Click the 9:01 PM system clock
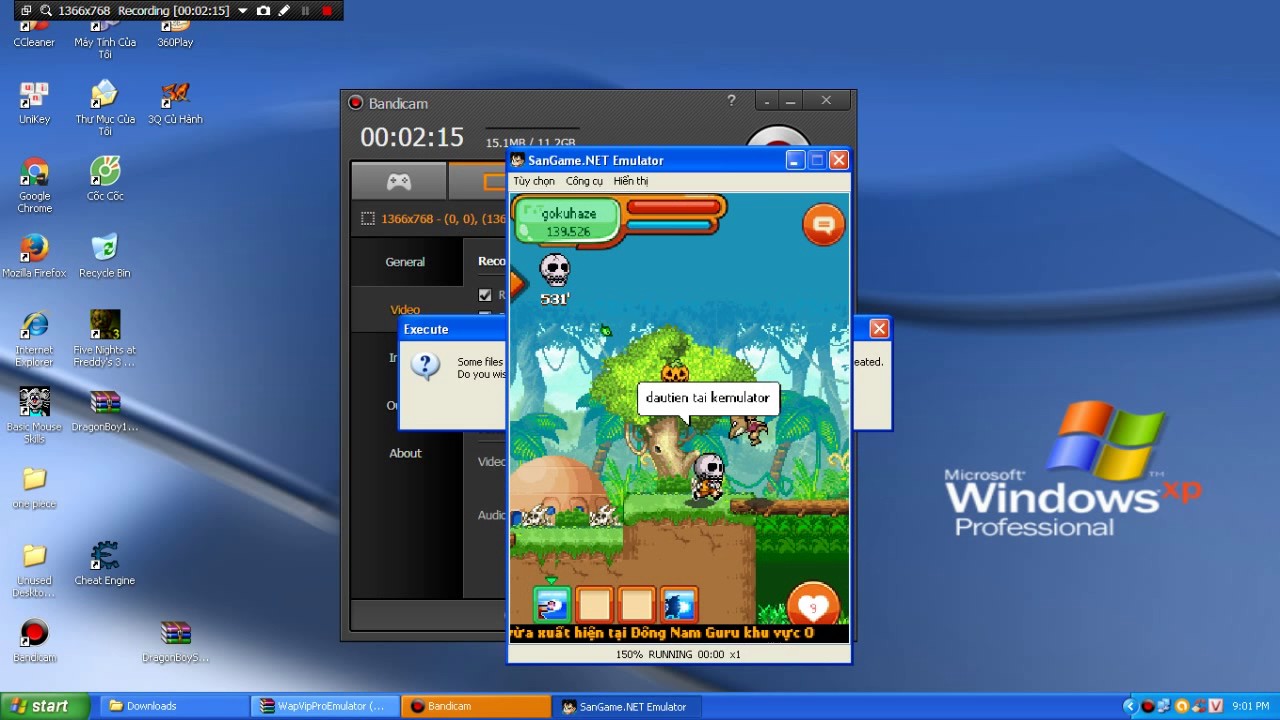 point(1251,706)
